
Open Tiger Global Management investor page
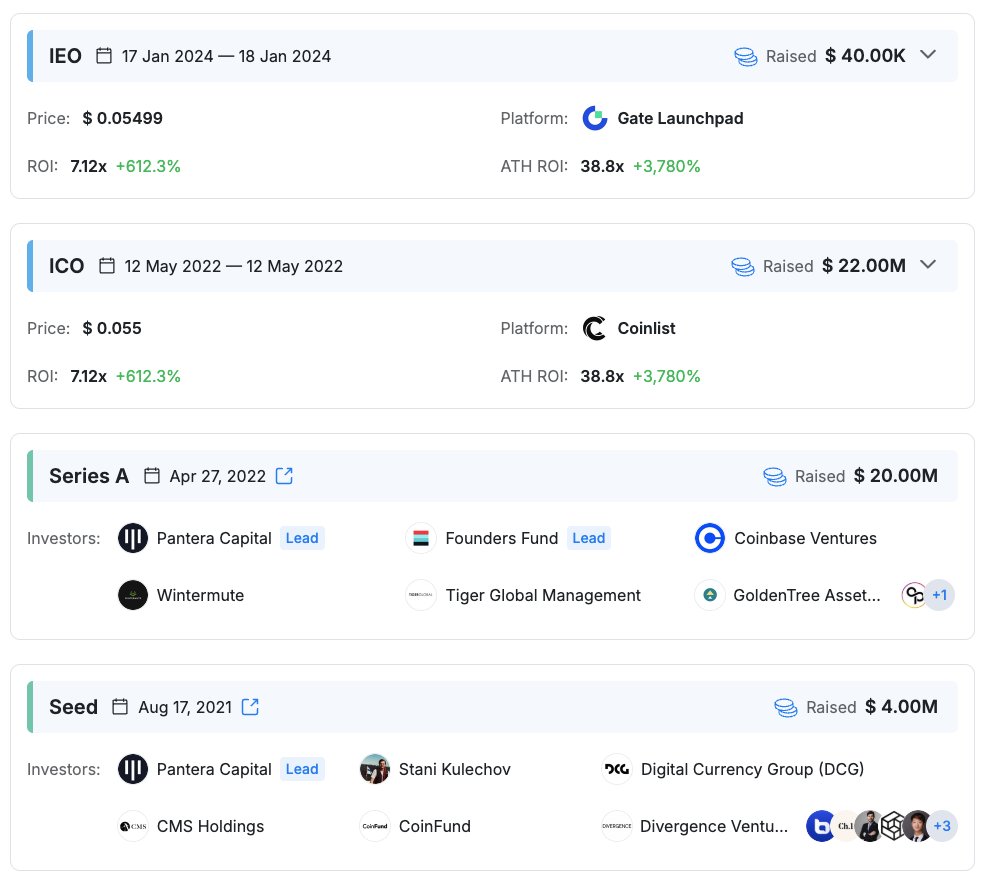point(543,595)
